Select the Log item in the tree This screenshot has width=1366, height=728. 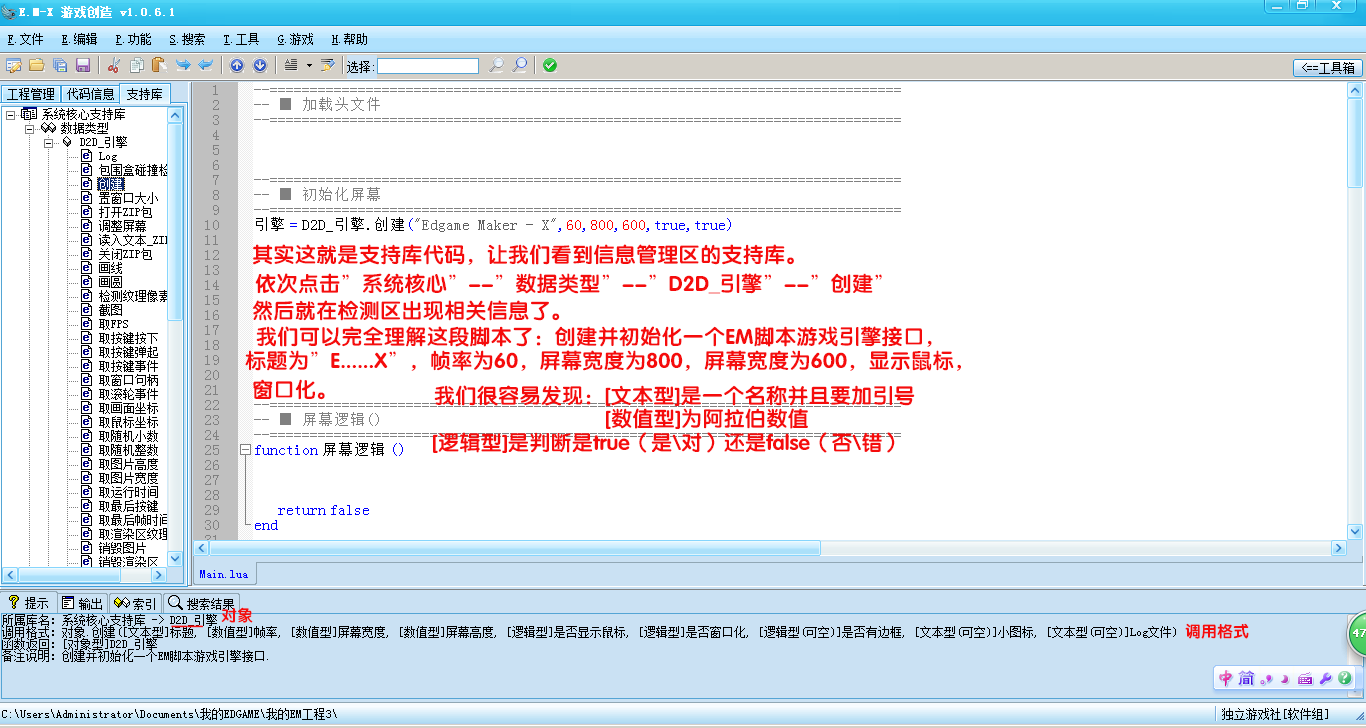[108, 156]
